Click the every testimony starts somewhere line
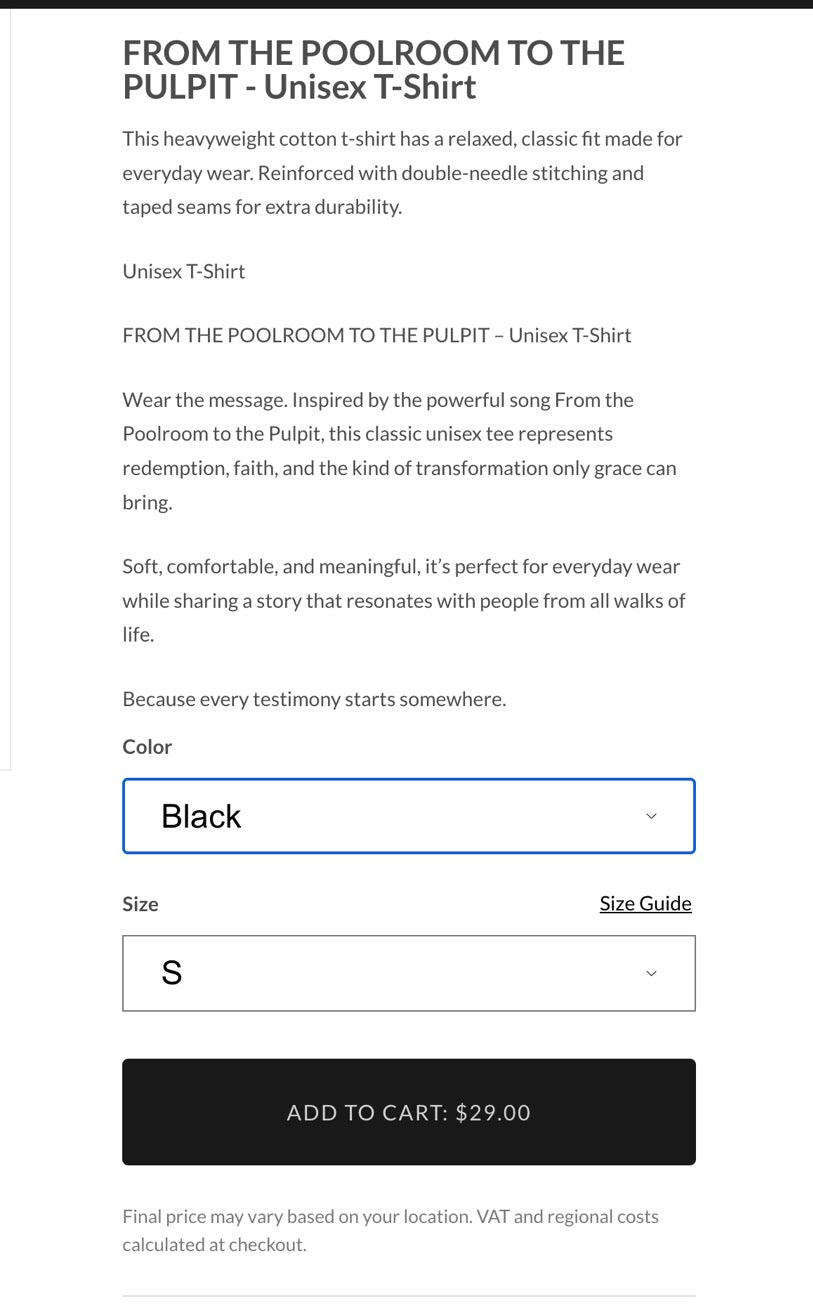This screenshot has width=813, height=1306. point(314,699)
